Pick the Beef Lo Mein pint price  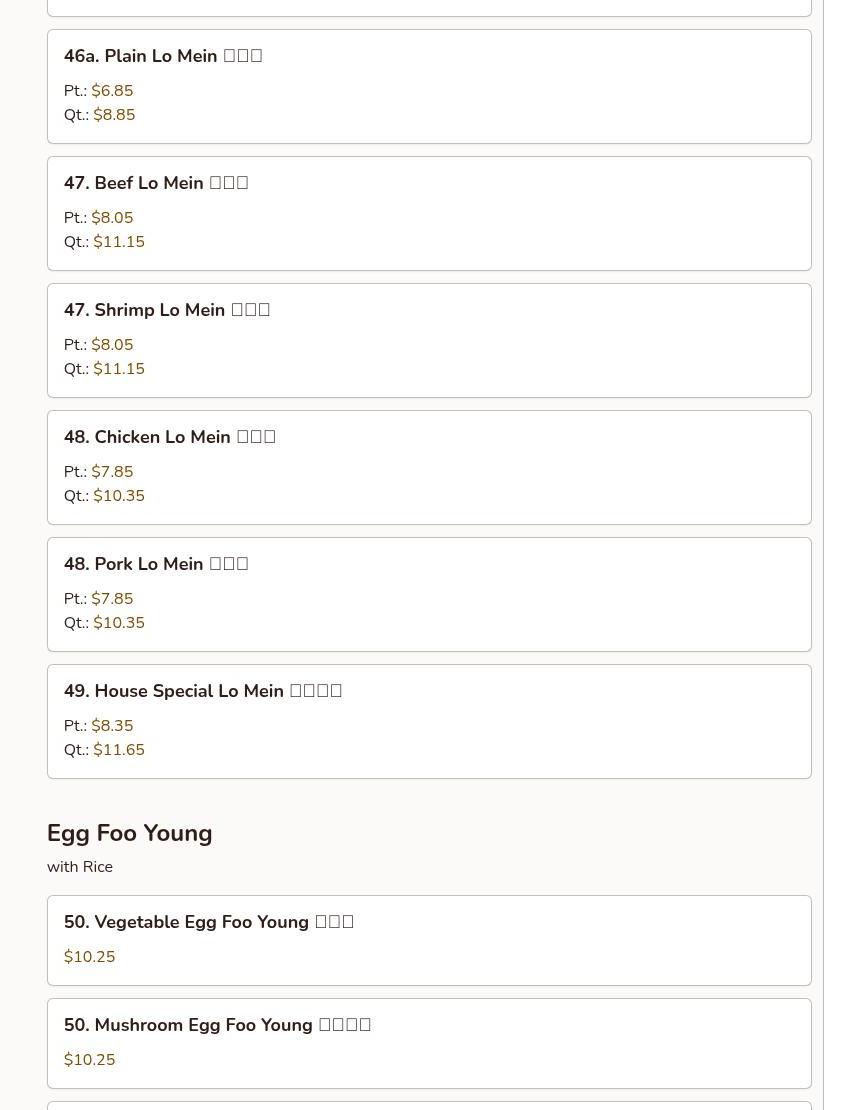(x=112, y=218)
